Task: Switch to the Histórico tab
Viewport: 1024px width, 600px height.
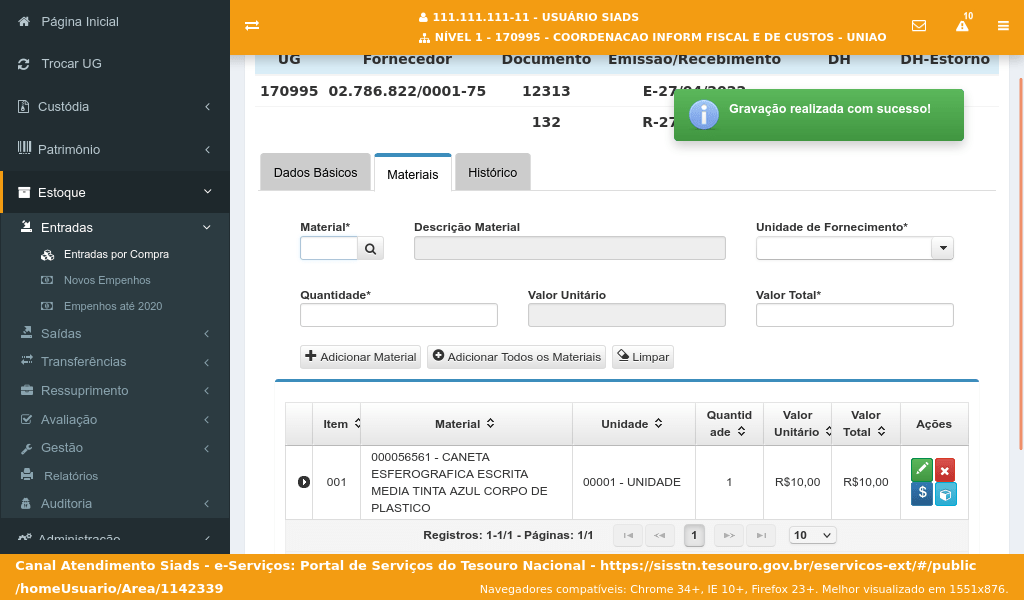Action: tap(492, 172)
